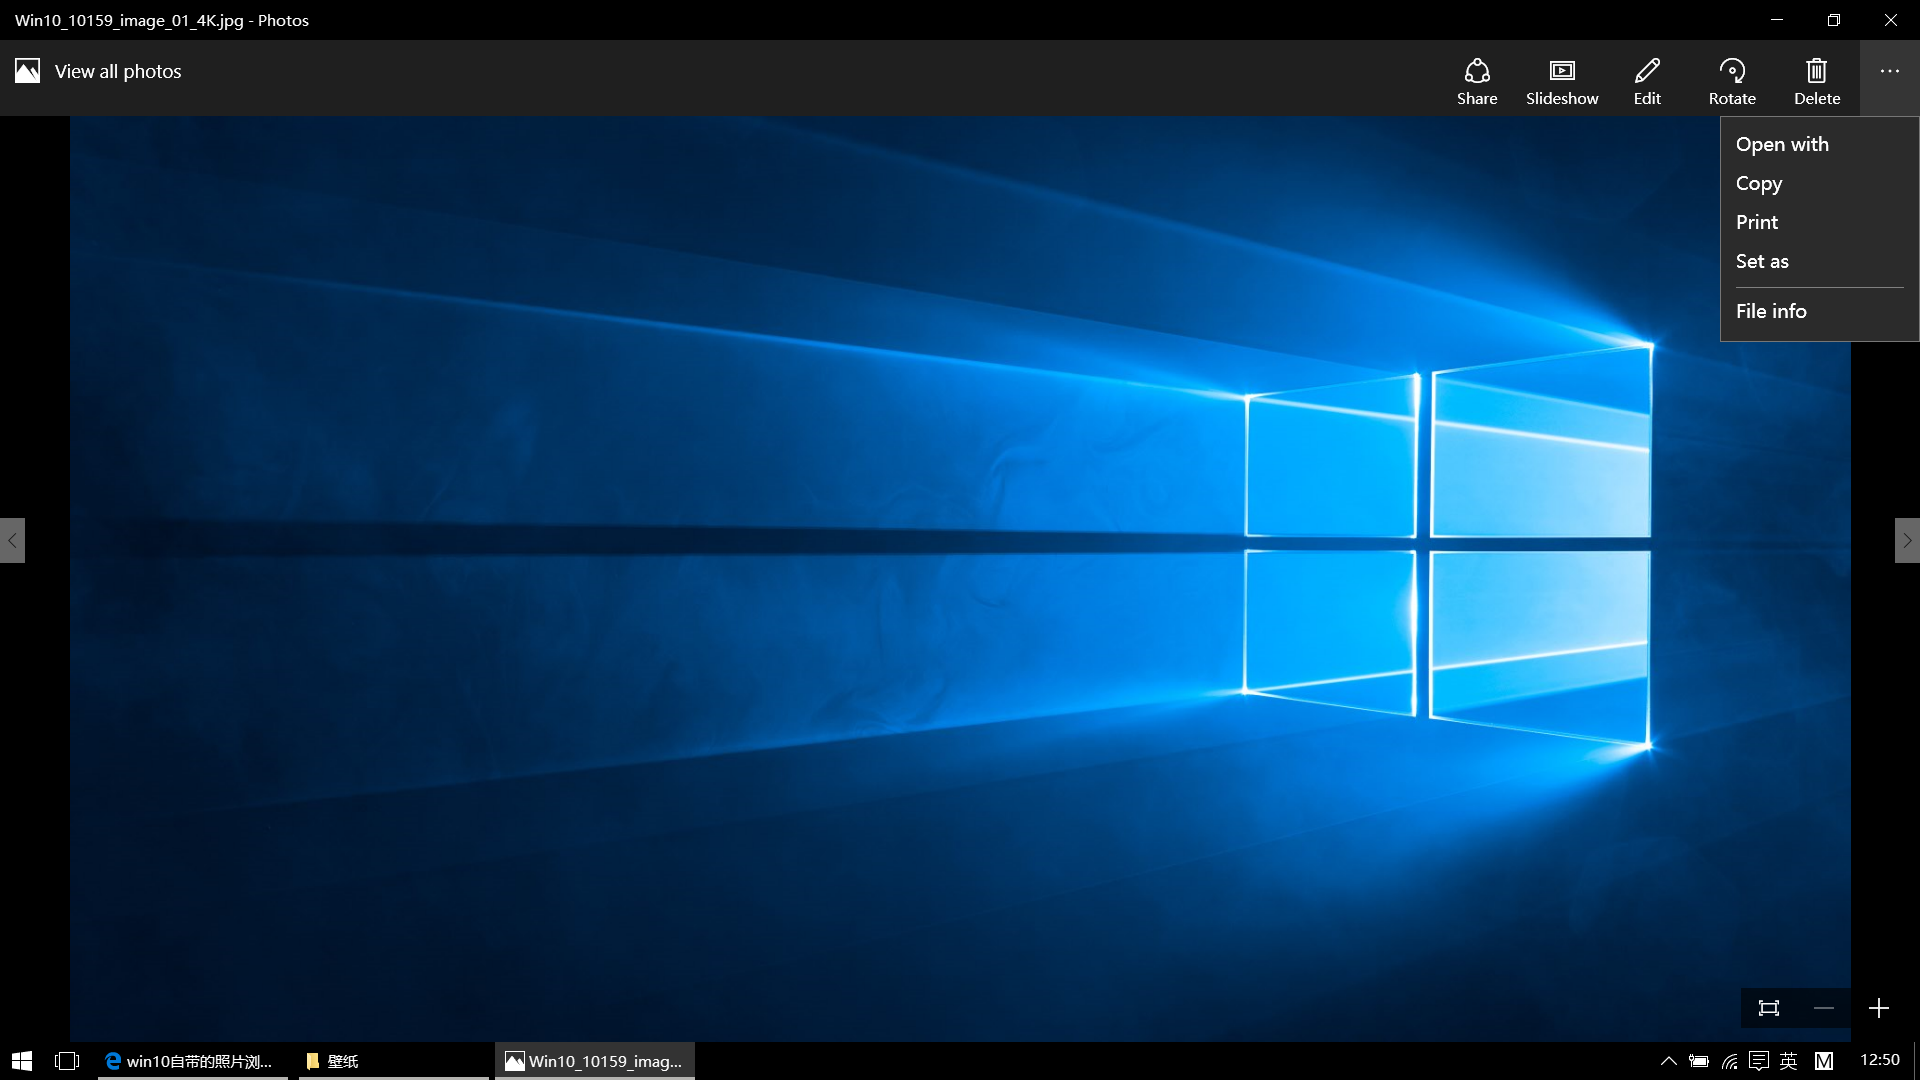Select Copy from the menu
The height and width of the screenshot is (1080, 1920).
(1819, 183)
